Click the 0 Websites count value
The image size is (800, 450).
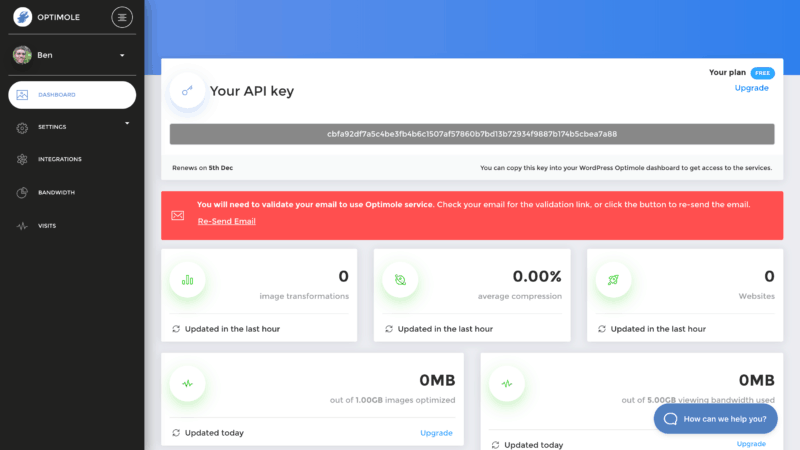769,277
